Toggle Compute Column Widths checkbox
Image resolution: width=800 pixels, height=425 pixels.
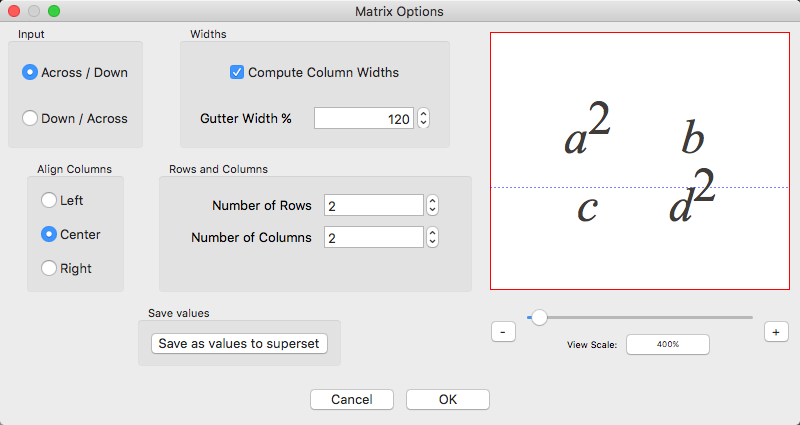[237, 72]
